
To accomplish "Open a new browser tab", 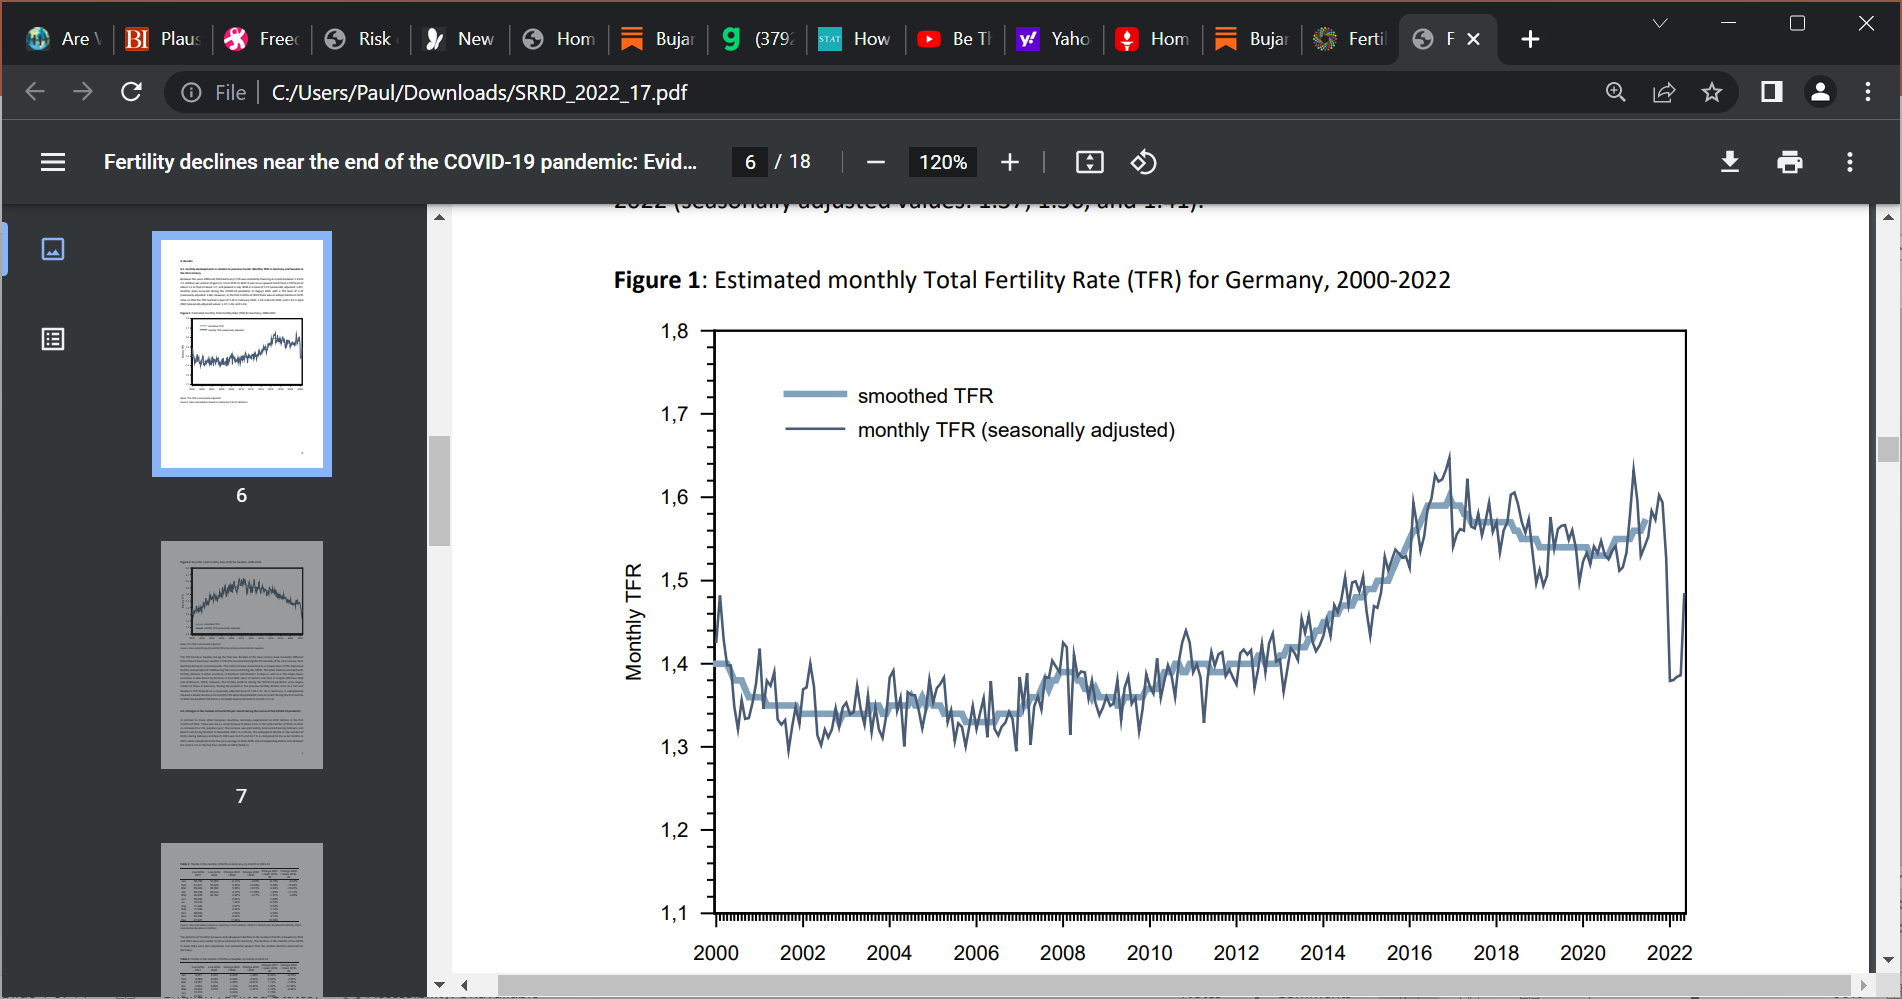I will (x=1530, y=39).
